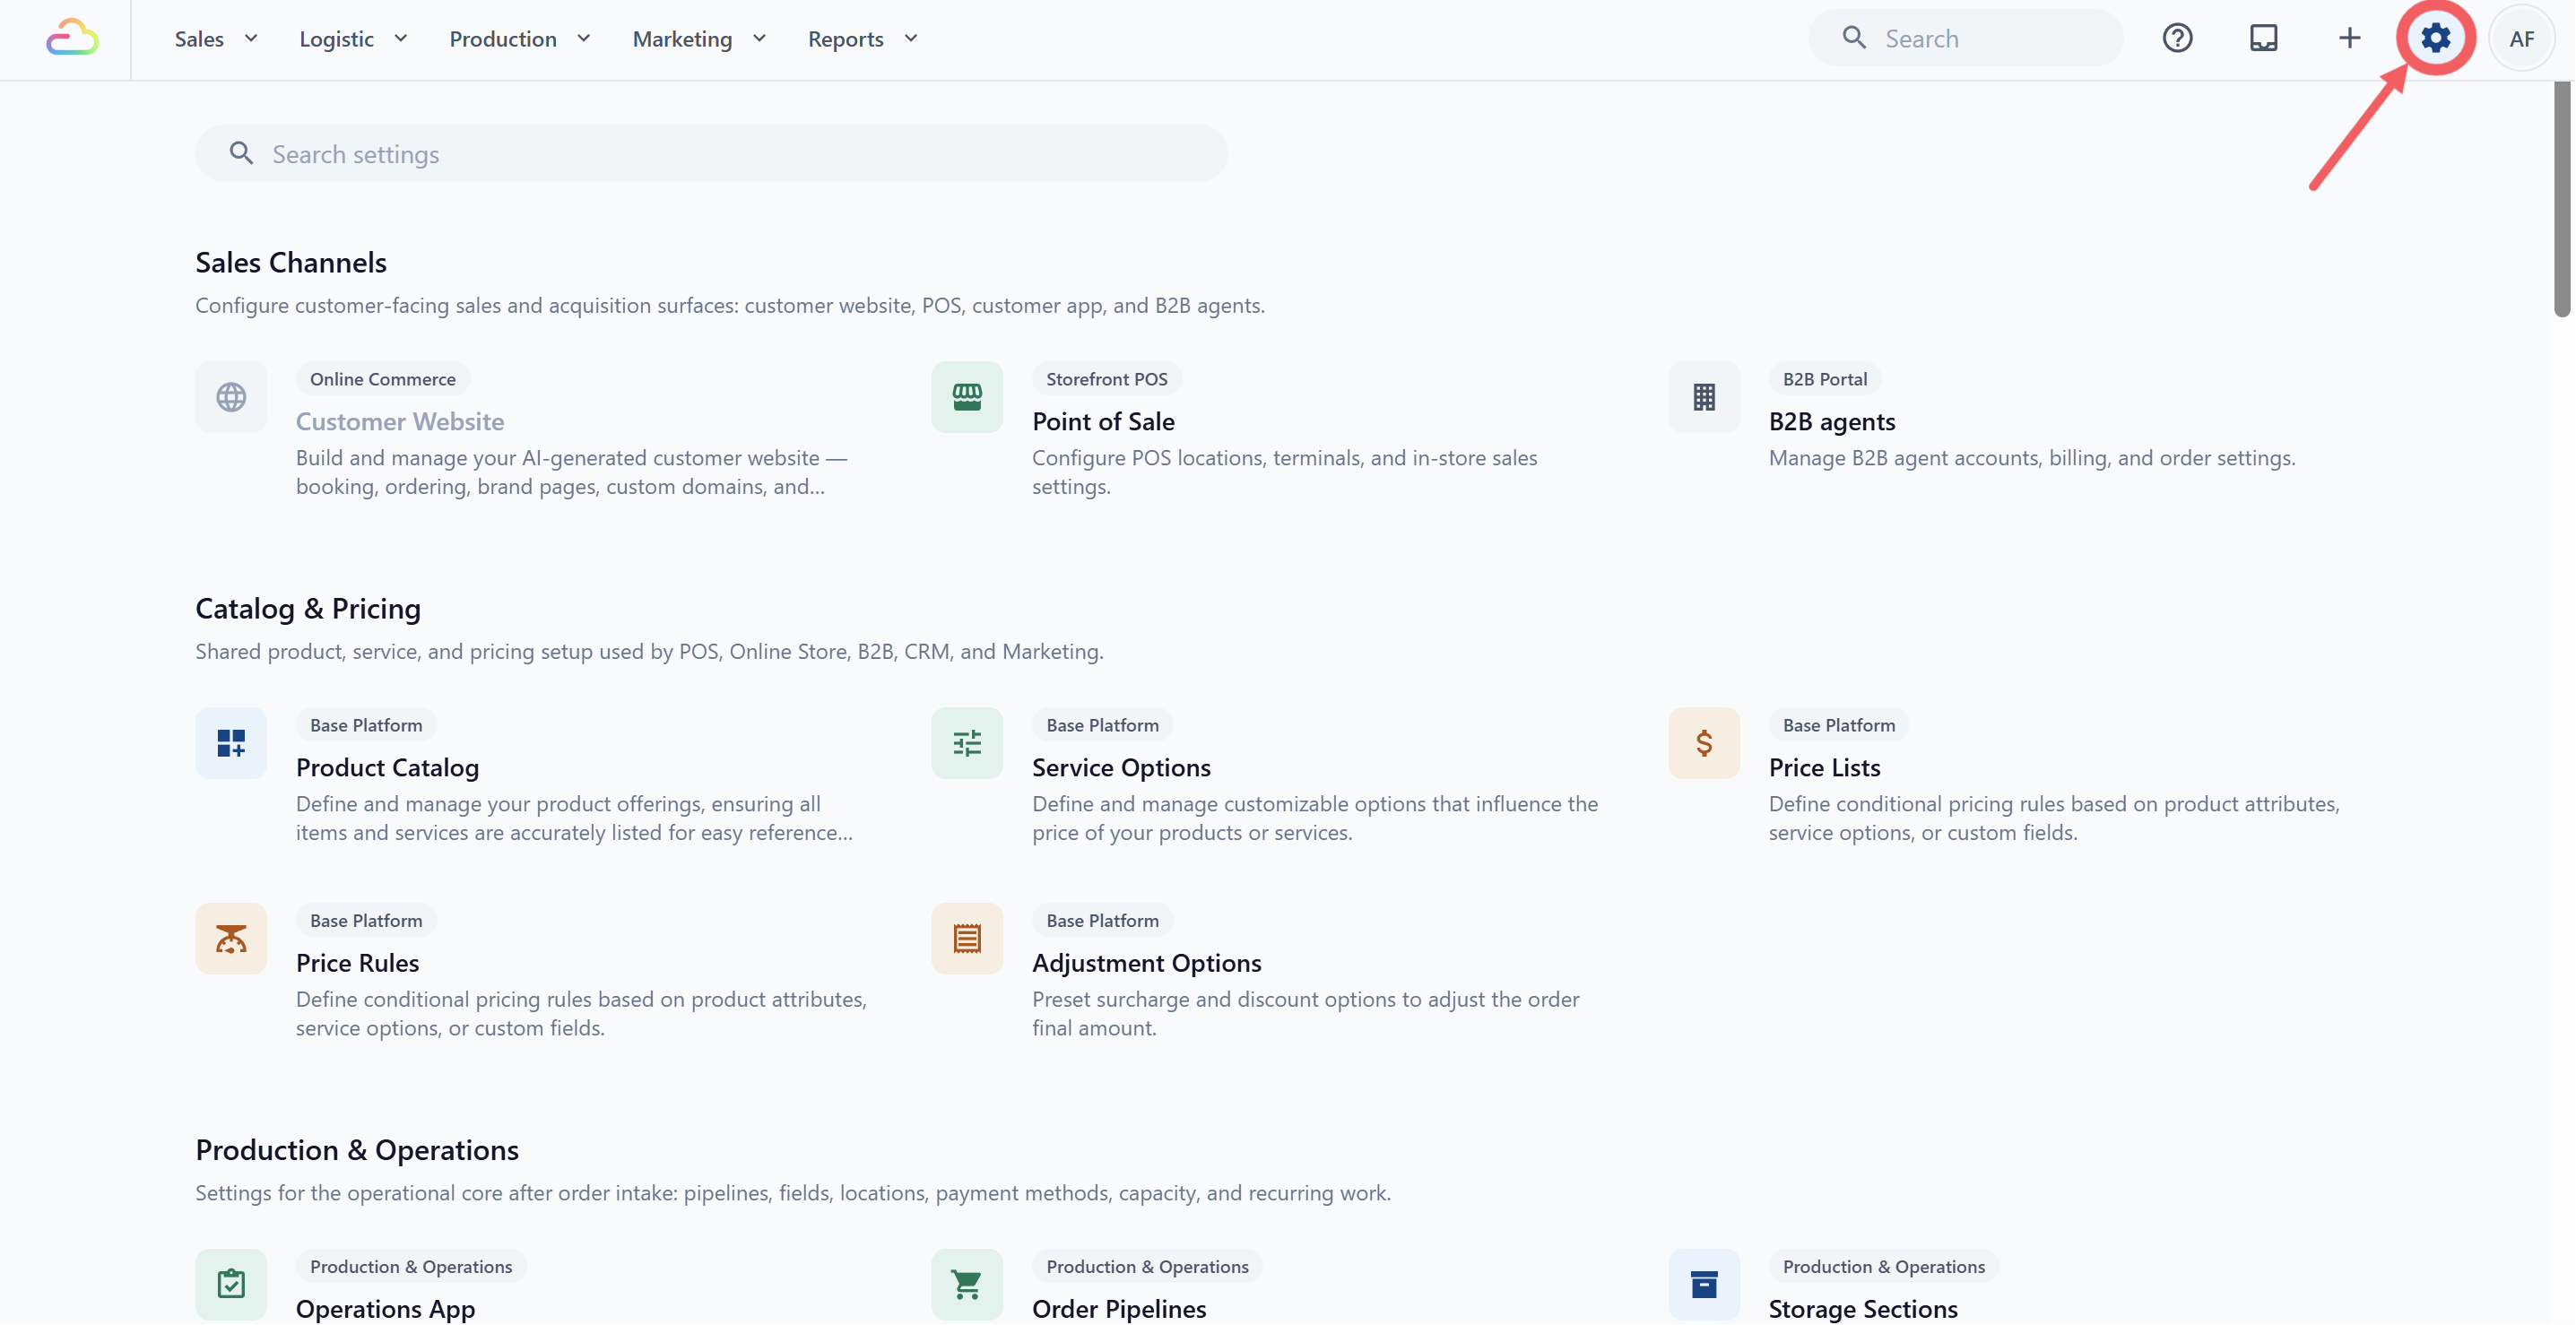Screen dimensions: 2576x1325
Task: Click the Catalog & Pricing heading
Action: coord(308,608)
